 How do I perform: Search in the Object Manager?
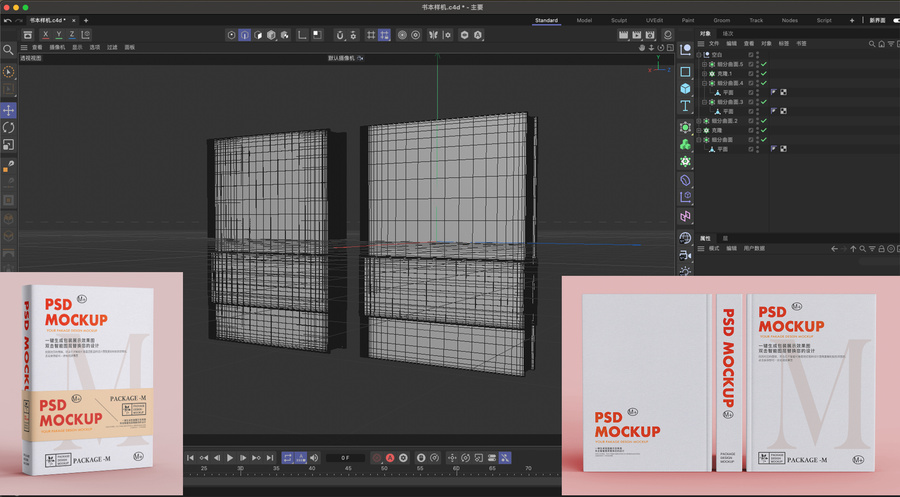[x=872, y=44]
